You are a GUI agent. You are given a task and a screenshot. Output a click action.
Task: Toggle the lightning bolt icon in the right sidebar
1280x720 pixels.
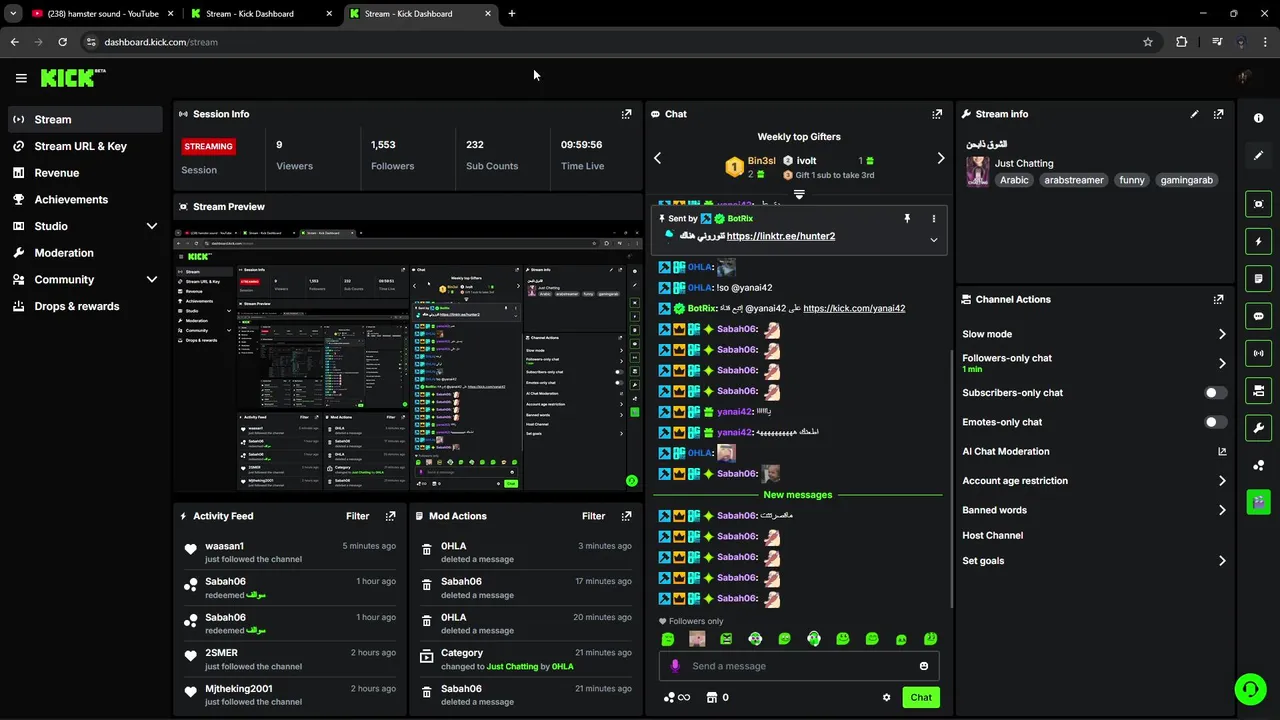tap(1258, 241)
